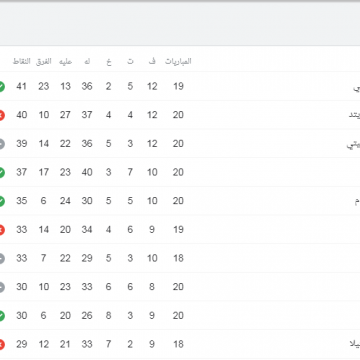
Task: Select the له column header
Action: [x=87, y=61]
